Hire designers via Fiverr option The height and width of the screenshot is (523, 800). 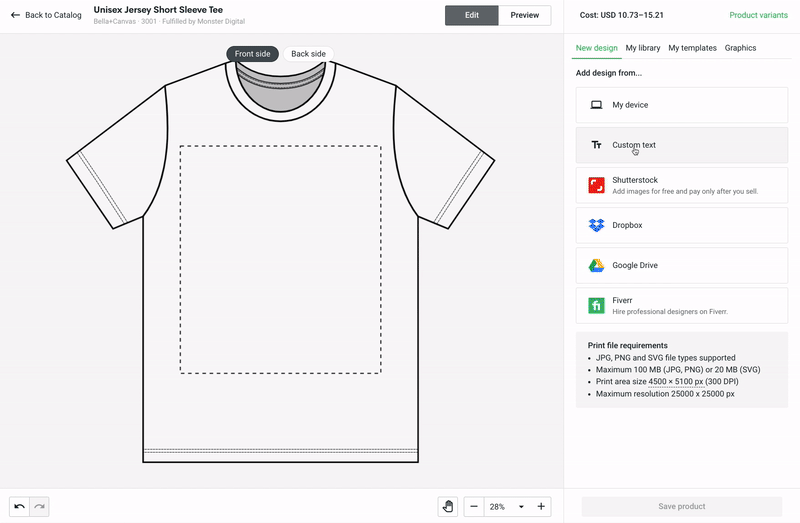pos(682,306)
